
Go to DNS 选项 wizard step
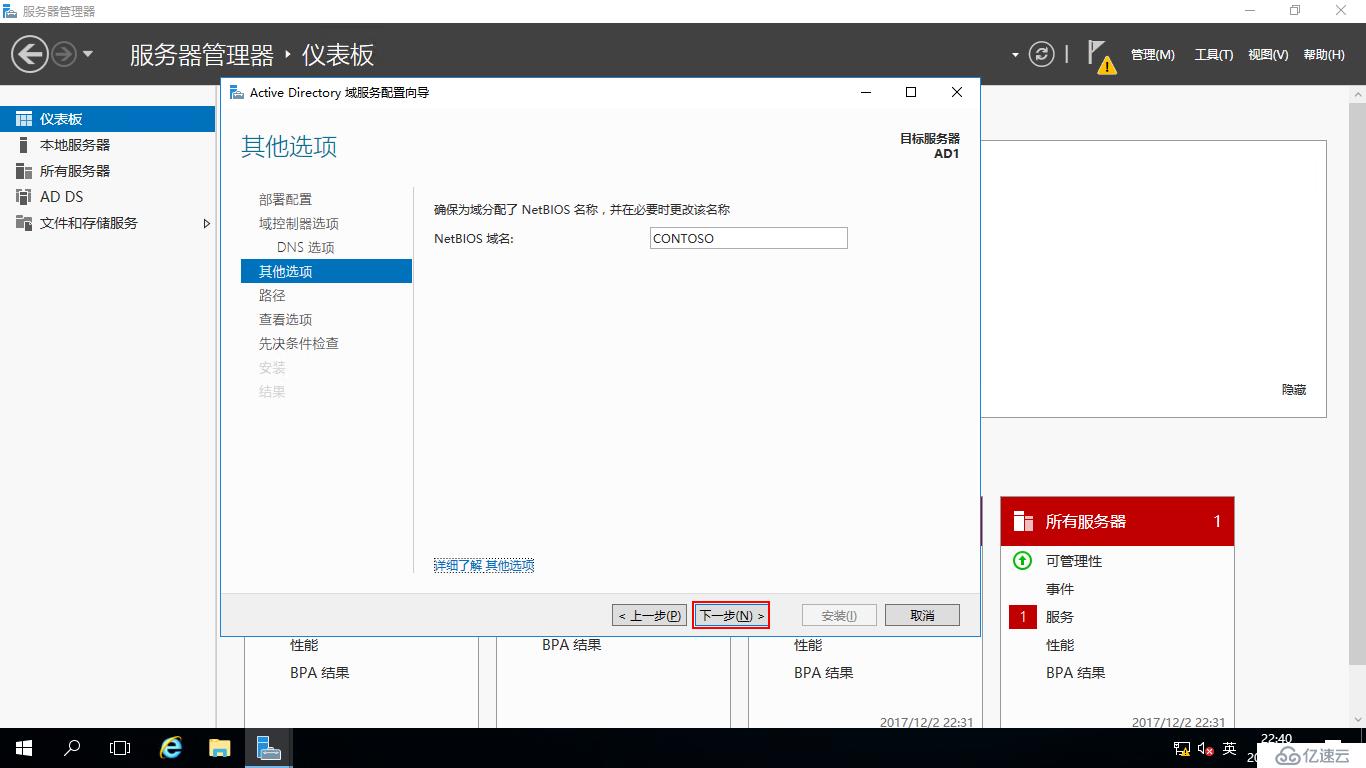(306, 247)
